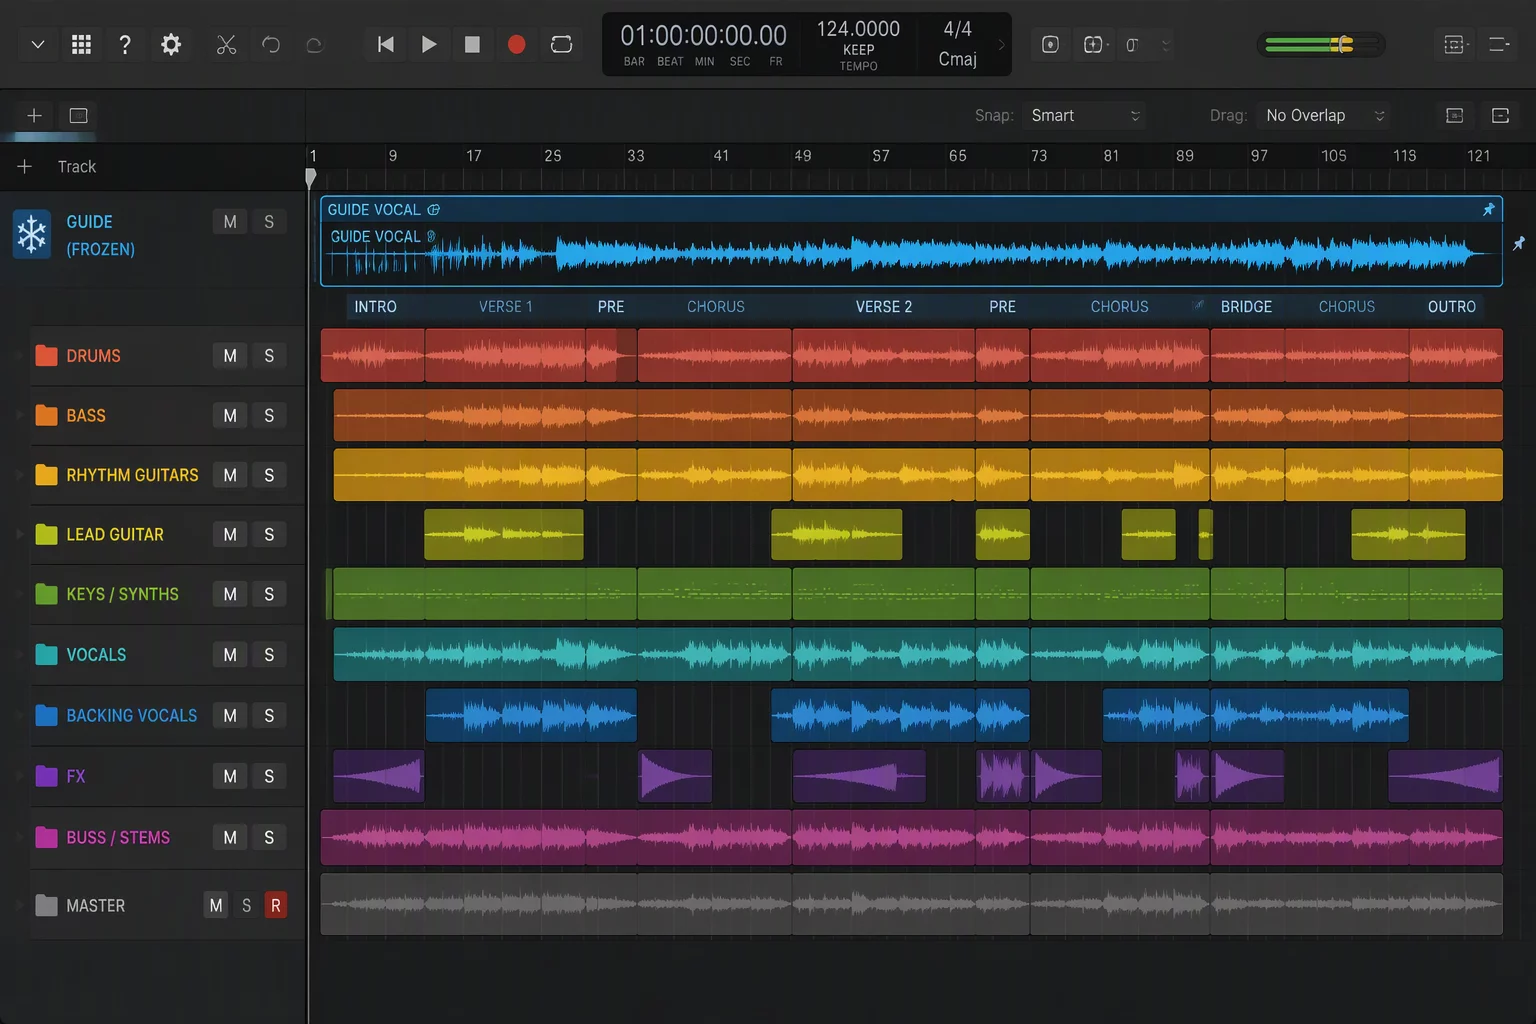The height and width of the screenshot is (1024, 1536).
Task: Select the INTRO arrangement marker
Action: pyautogui.click(x=375, y=307)
